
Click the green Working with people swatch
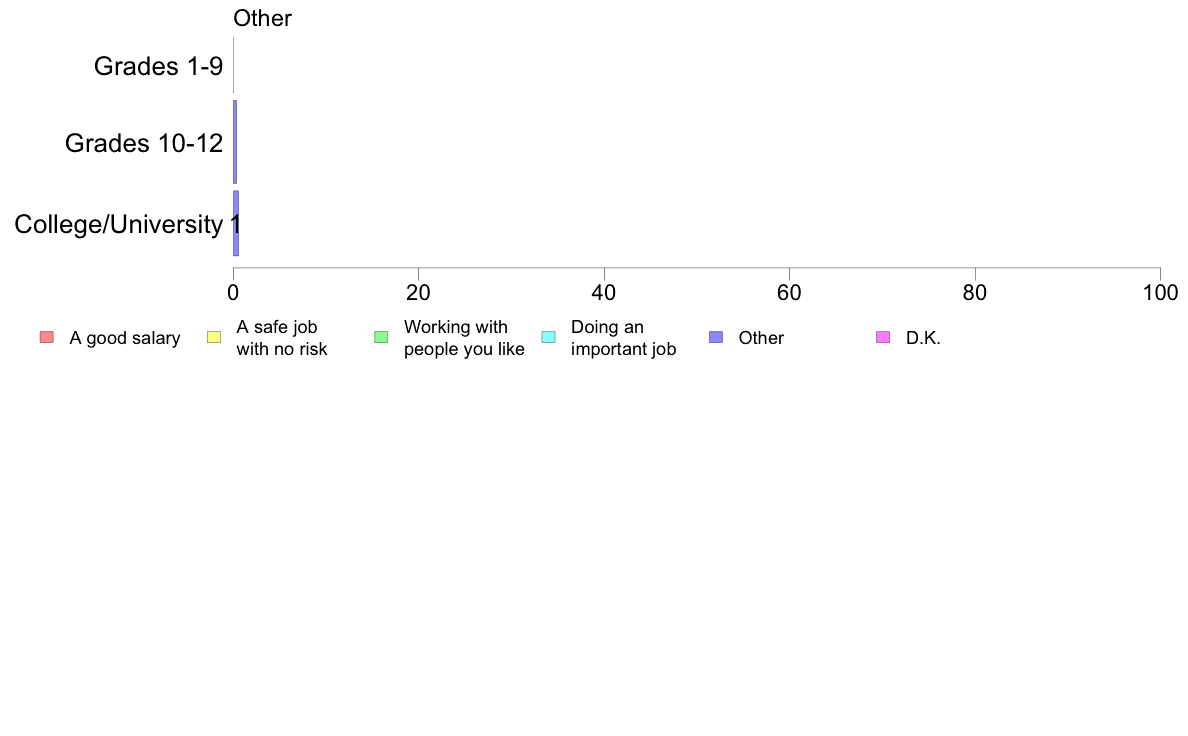click(x=381, y=337)
